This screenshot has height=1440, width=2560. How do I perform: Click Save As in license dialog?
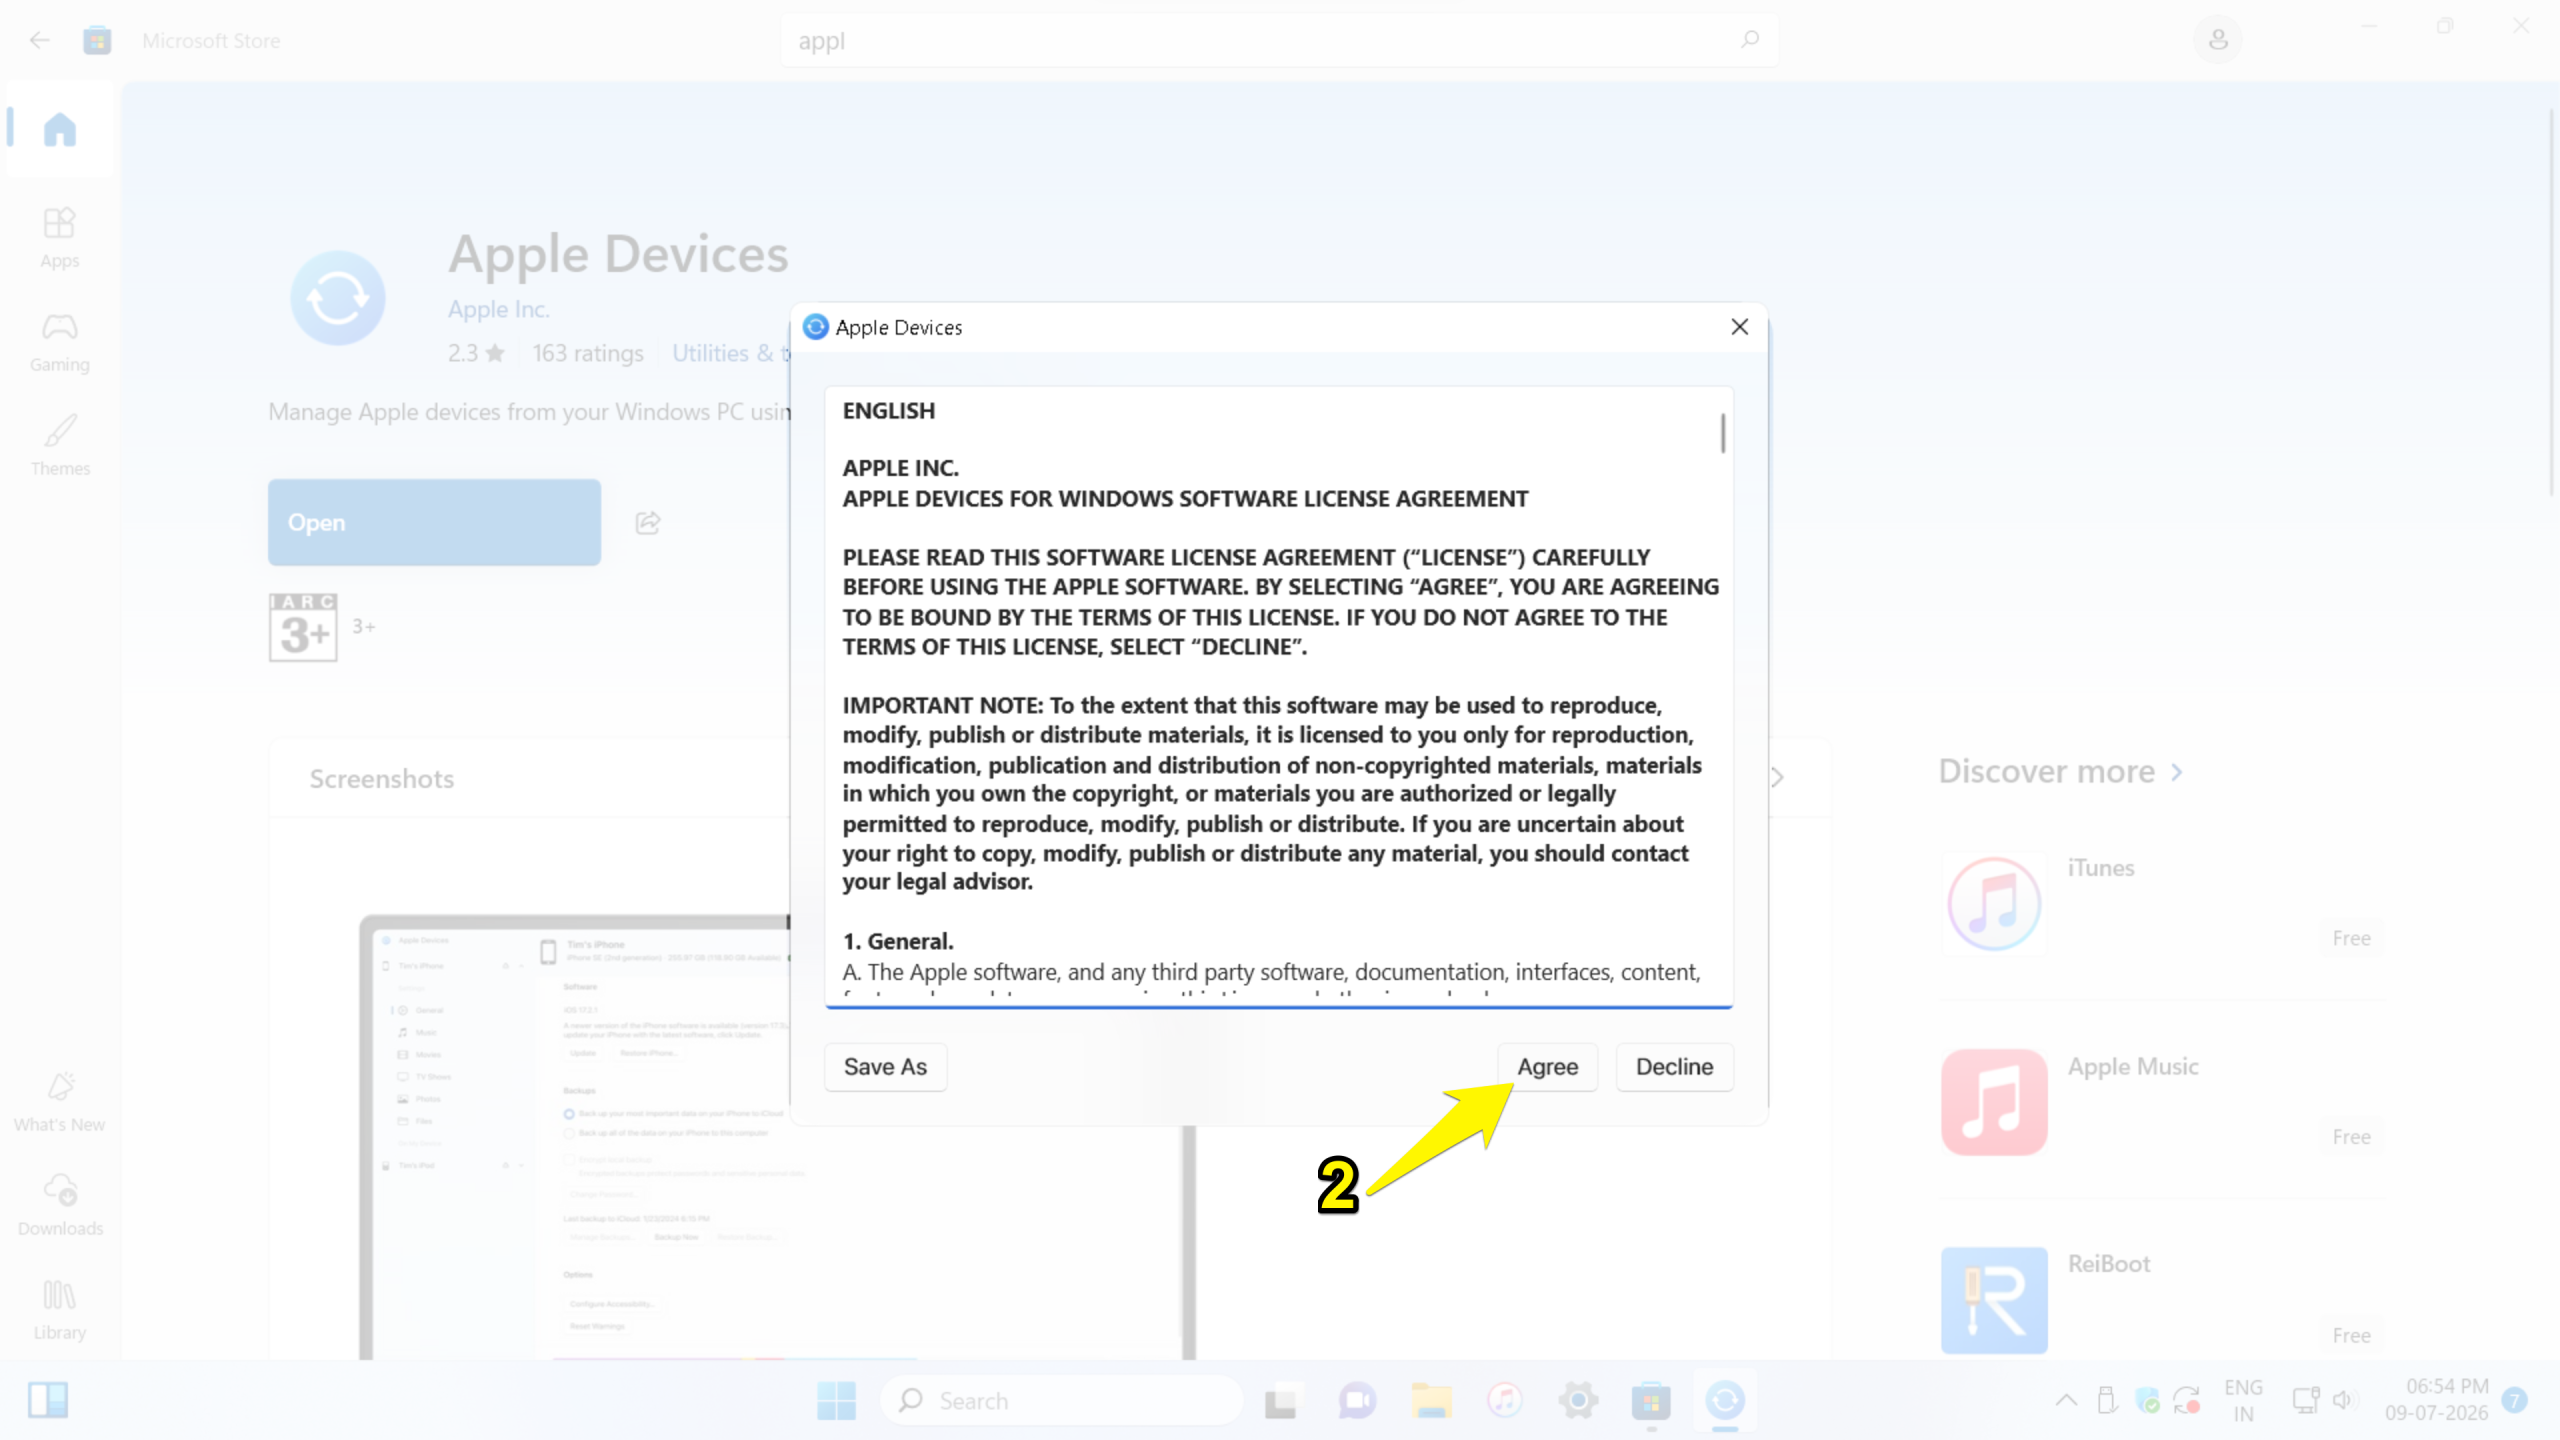885,1067
